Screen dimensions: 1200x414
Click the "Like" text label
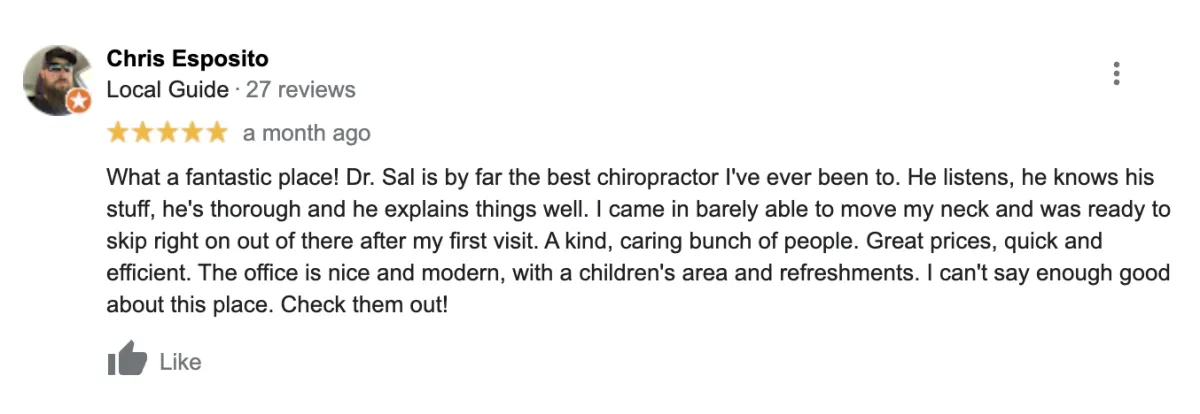tap(181, 361)
